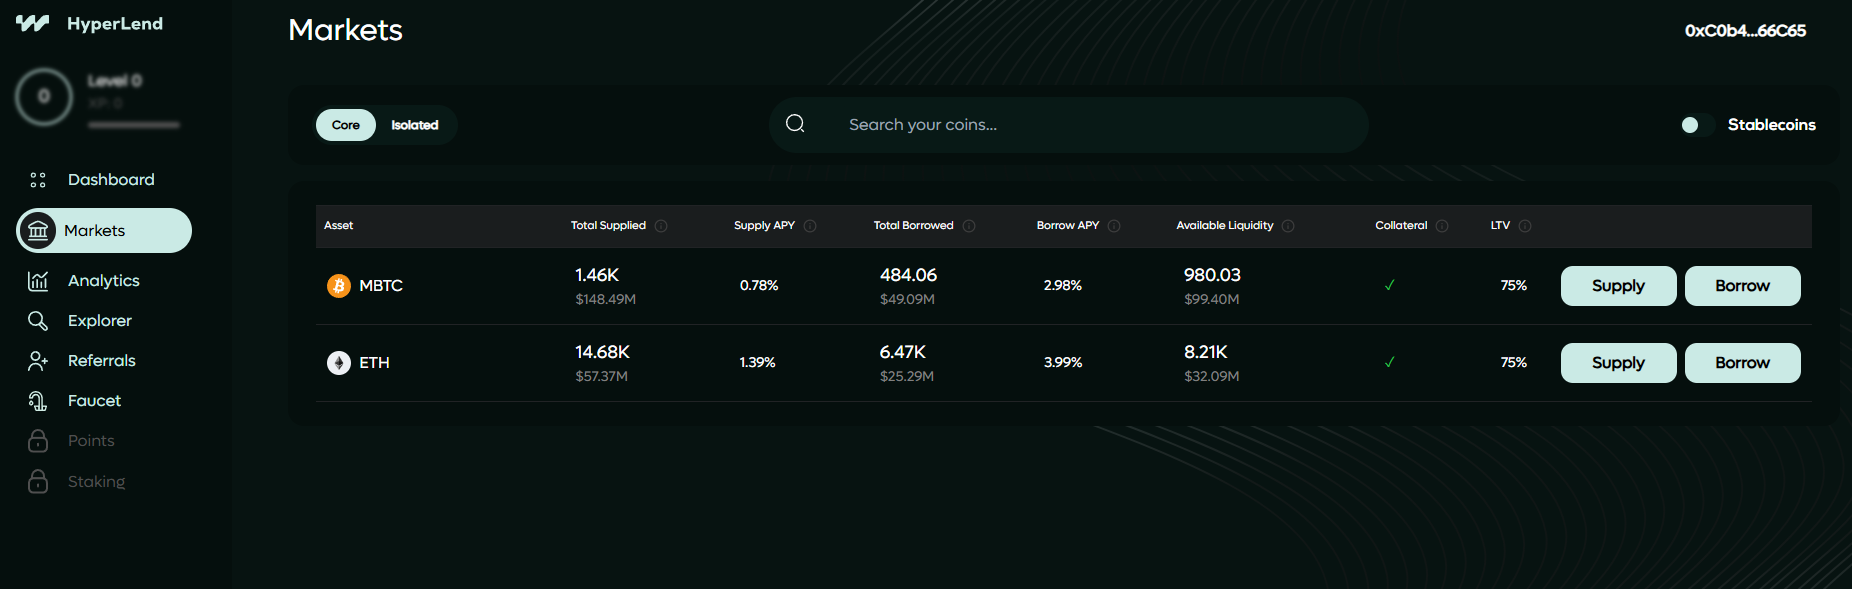1852x589 pixels.
Task: Click info icon next to LTV
Action: (1525, 226)
